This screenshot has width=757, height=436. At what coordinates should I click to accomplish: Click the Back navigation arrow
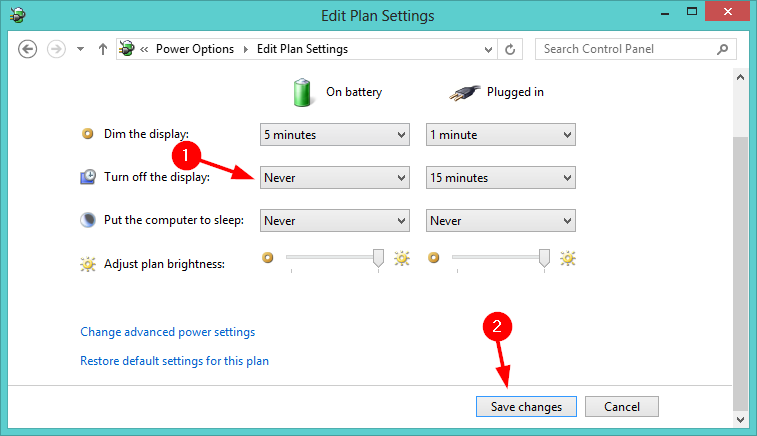pos(28,49)
